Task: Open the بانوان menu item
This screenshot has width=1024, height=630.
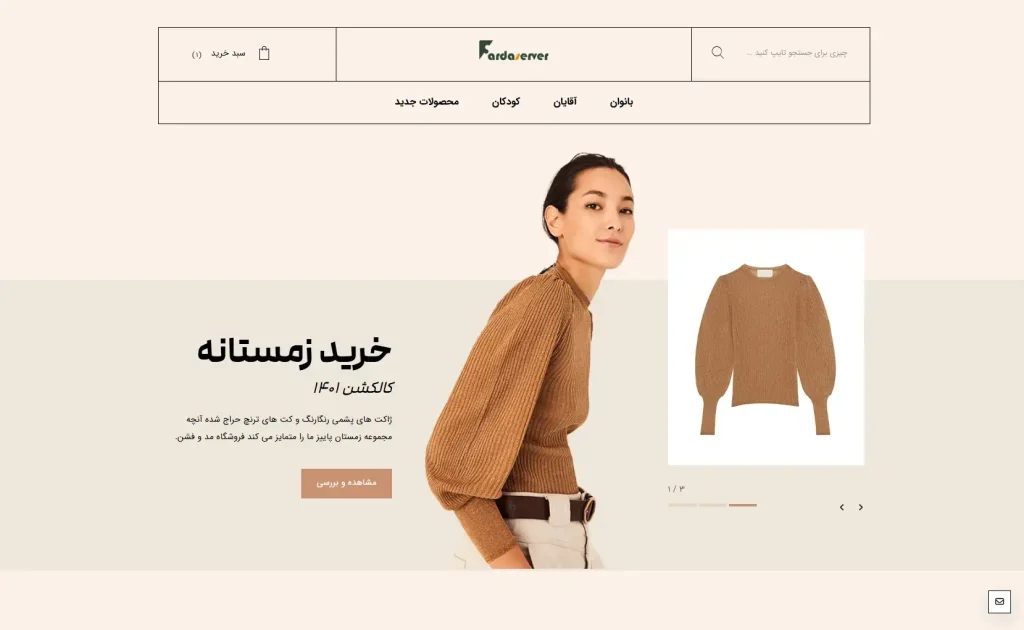Action: (x=621, y=102)
